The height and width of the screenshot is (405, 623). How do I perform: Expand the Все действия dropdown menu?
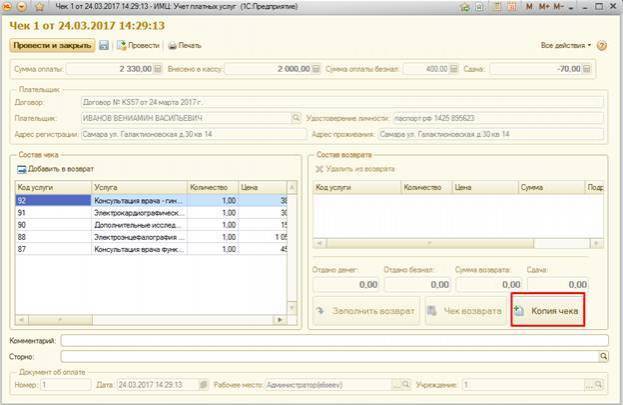pos(566,46)
